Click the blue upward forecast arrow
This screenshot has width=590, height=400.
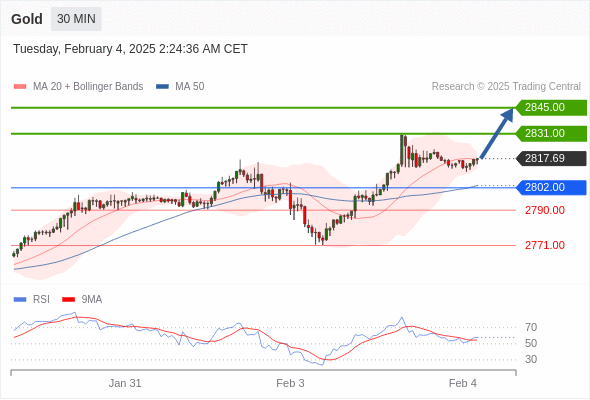pos(497,133)
